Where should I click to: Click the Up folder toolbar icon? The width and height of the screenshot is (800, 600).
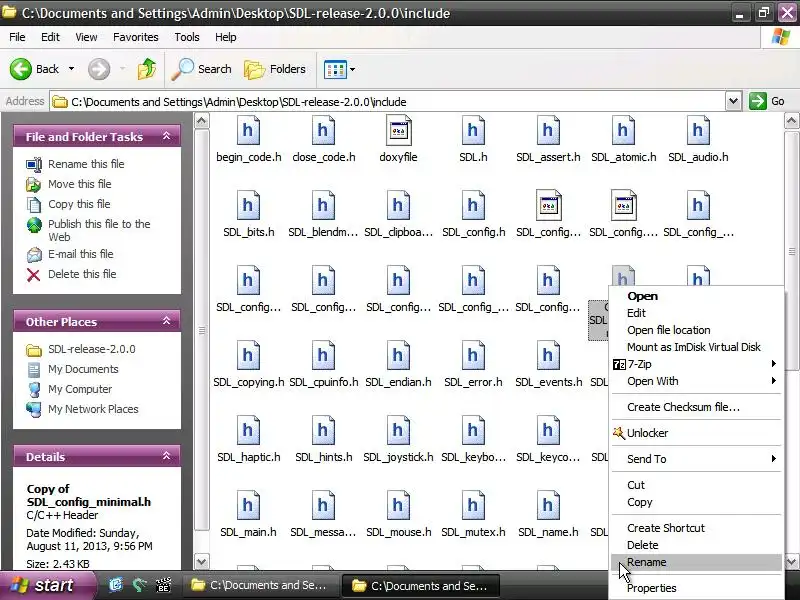[147, 69]
